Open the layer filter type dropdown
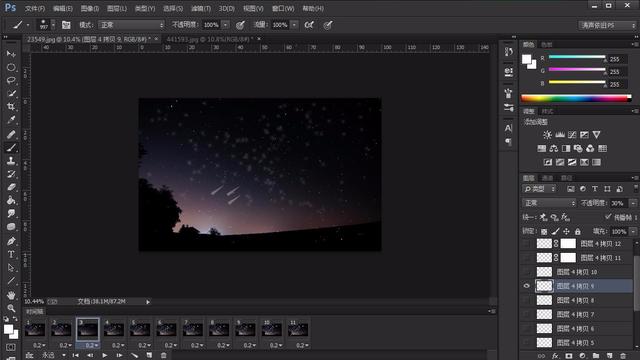This screenshot has width=640, height=360. [540, 189]
